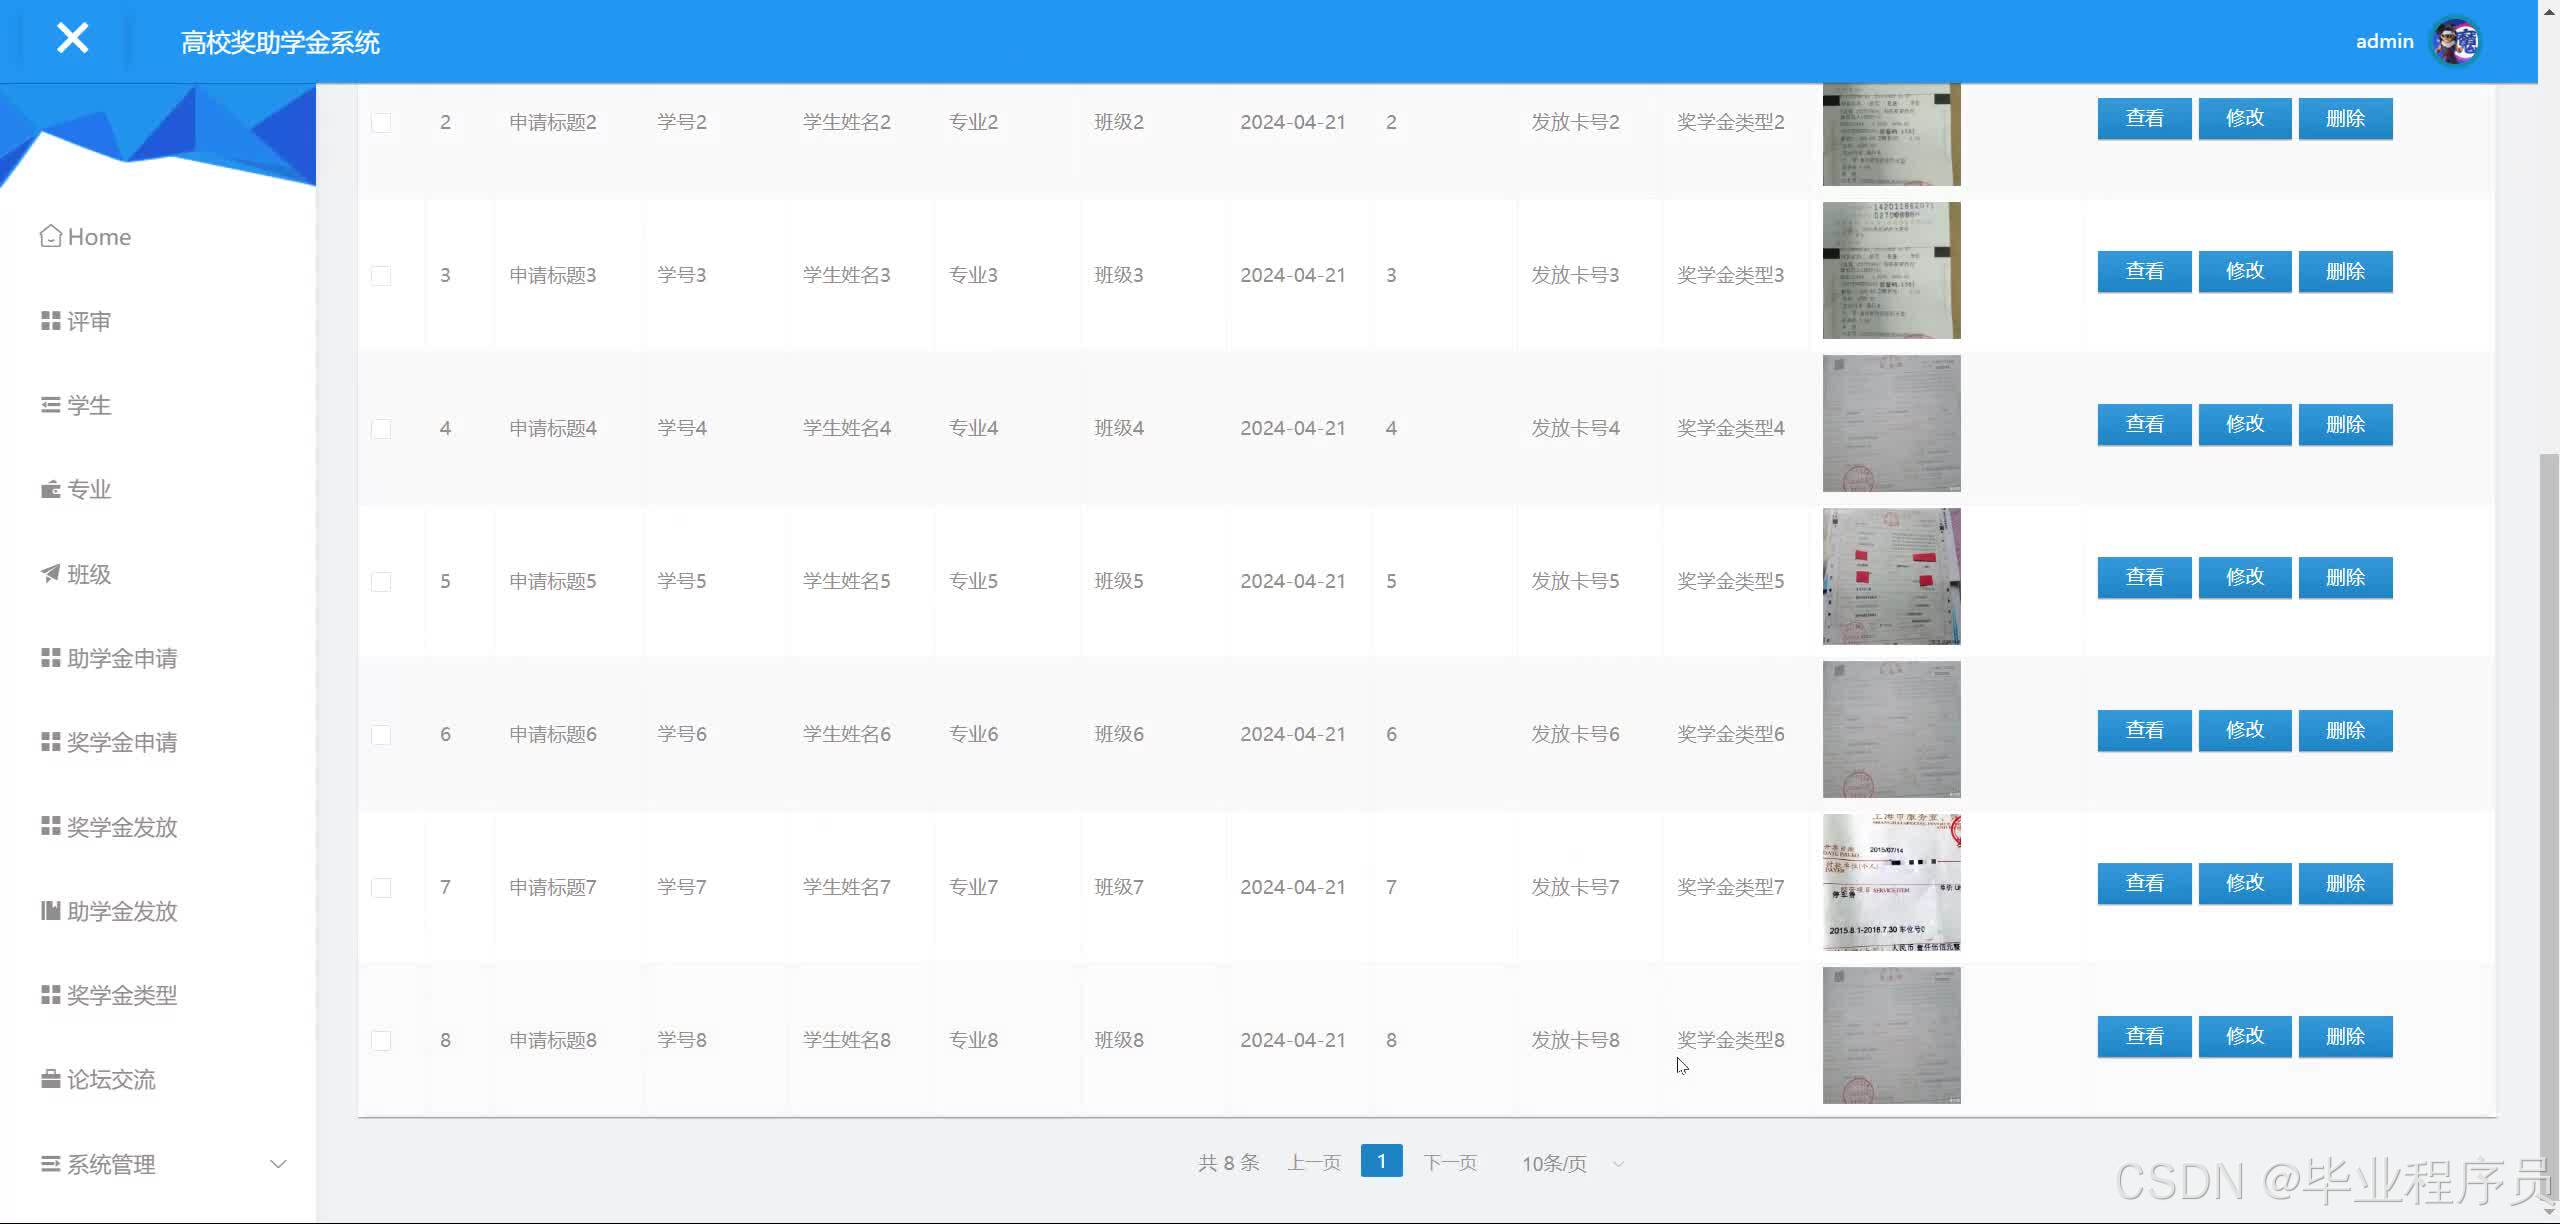The width and height of the screenshot is (2560, 1224).
Task: Tick the checkbox for row 3
Action: click(381, 275)
